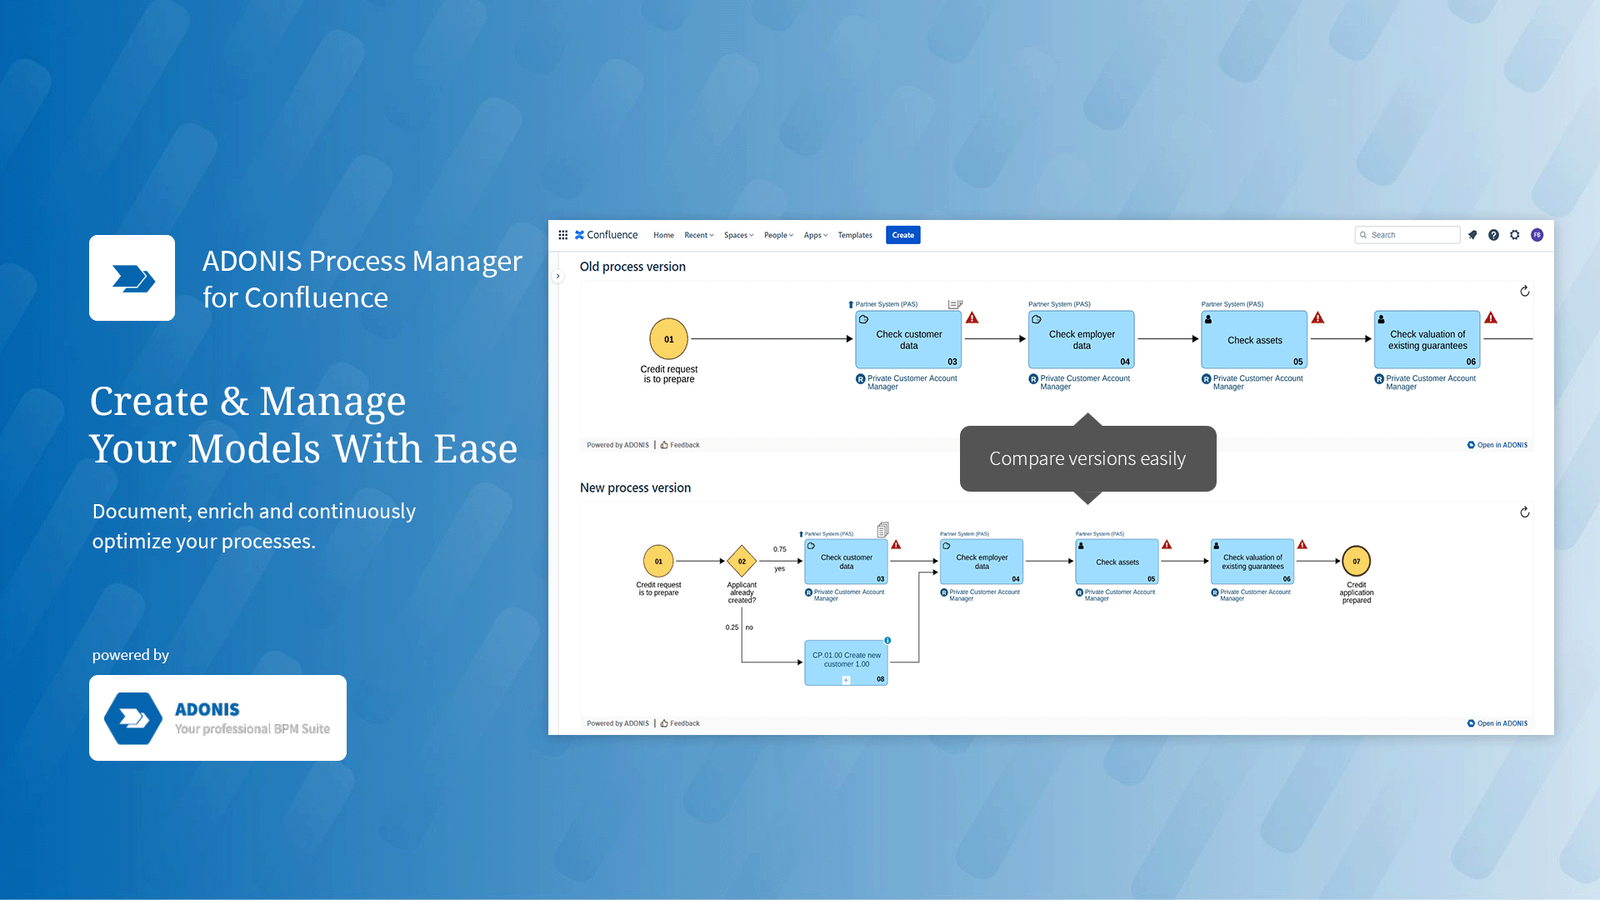The width and height of the screenshot is (1600, 900).
Task: Select new Check valuation of existing guarantees task
Action: (x=1252, y=562)
